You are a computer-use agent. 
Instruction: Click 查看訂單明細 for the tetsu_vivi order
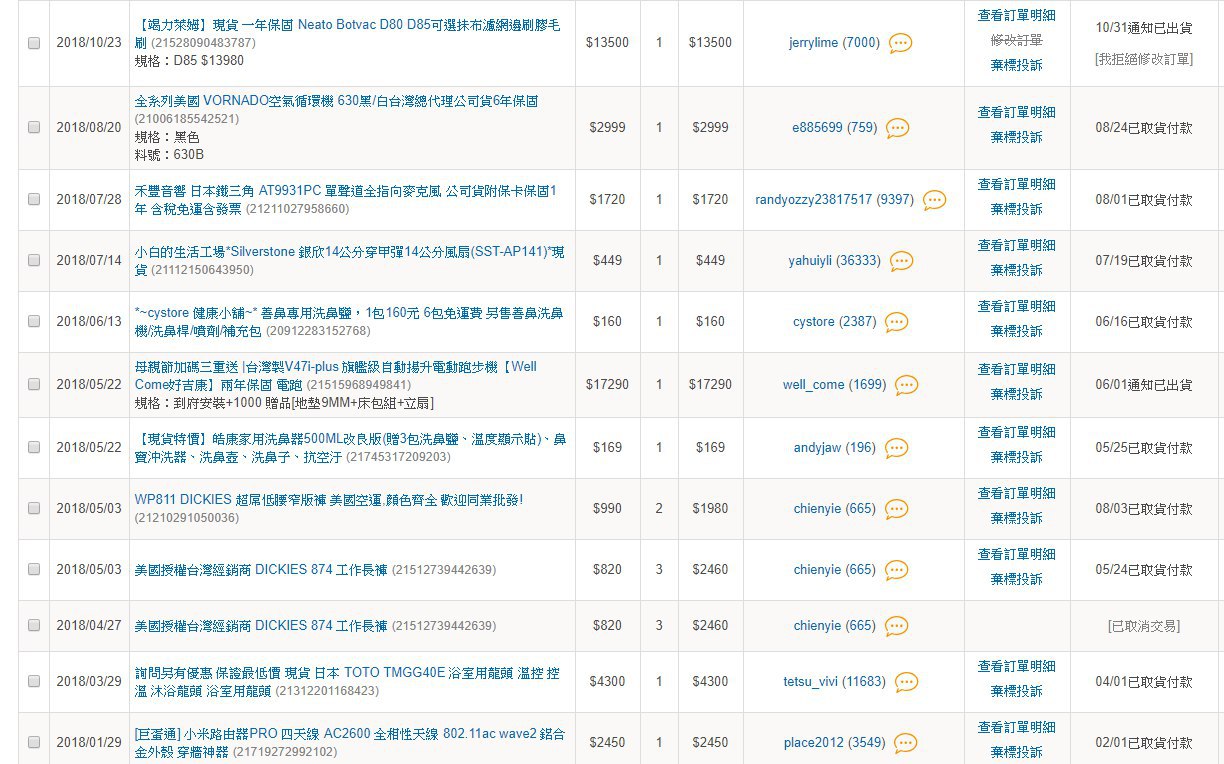(x=1016, y=667)
